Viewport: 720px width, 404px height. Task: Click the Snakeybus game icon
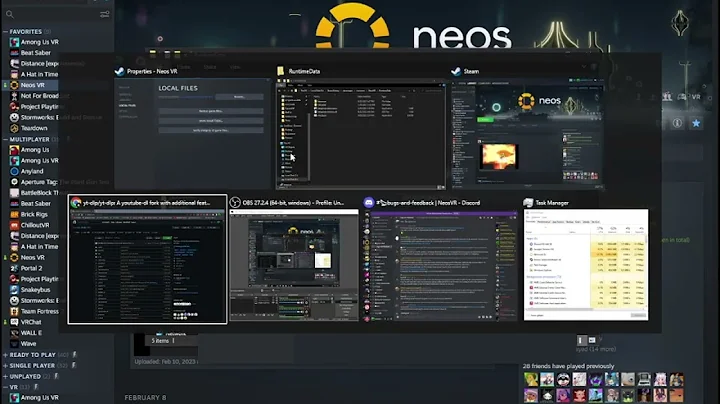tap(14, 290)
